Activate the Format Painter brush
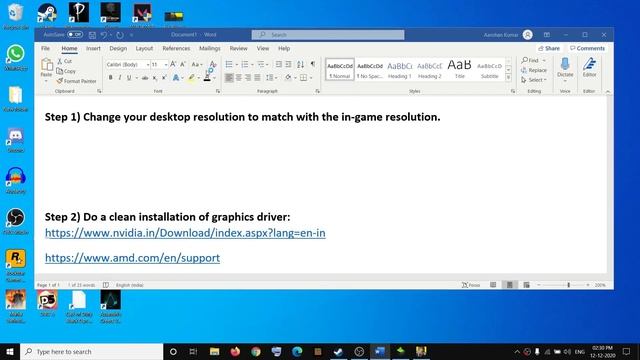Screen dimensions: 640x360 coord(76,81)
